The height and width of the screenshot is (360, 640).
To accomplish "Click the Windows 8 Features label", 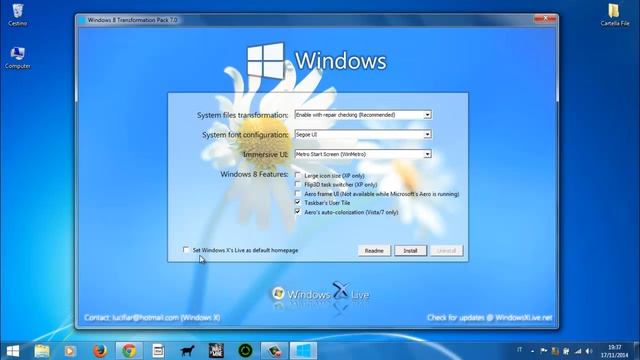I will coord(254,174).
